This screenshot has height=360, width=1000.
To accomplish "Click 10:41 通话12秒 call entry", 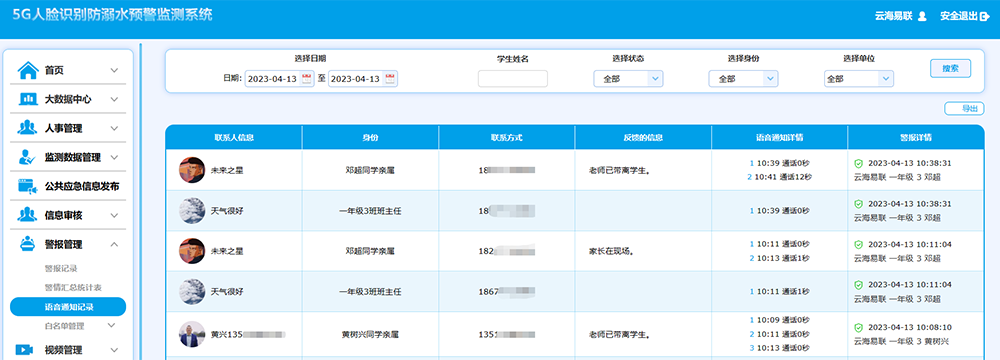I will (x=779, y=177).
